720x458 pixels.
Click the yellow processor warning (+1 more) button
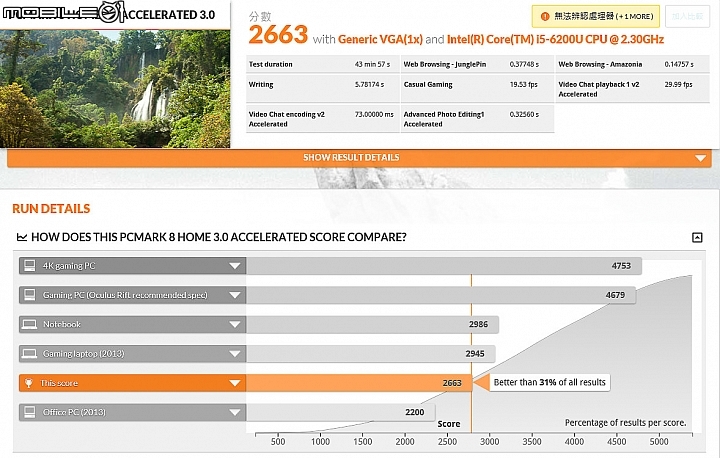[596, 17]
